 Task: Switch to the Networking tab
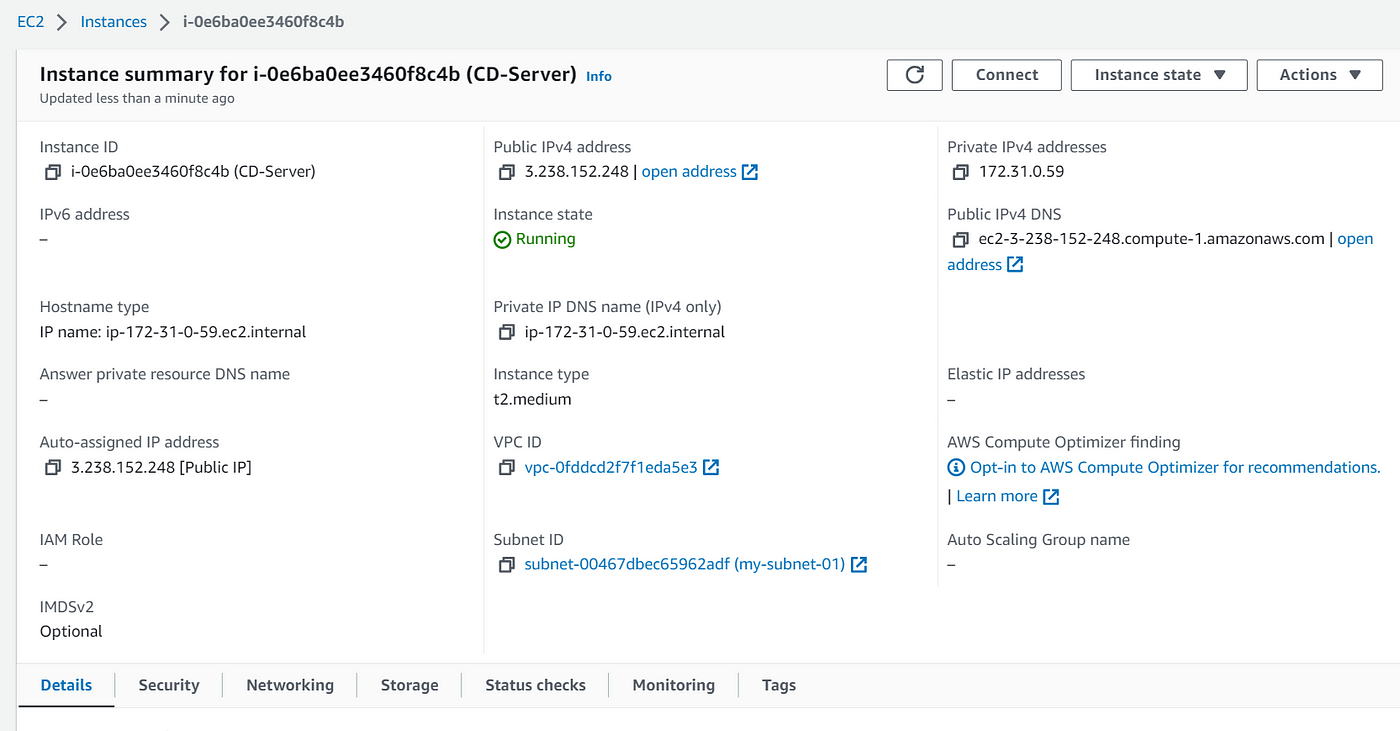[x=290, y=685]
